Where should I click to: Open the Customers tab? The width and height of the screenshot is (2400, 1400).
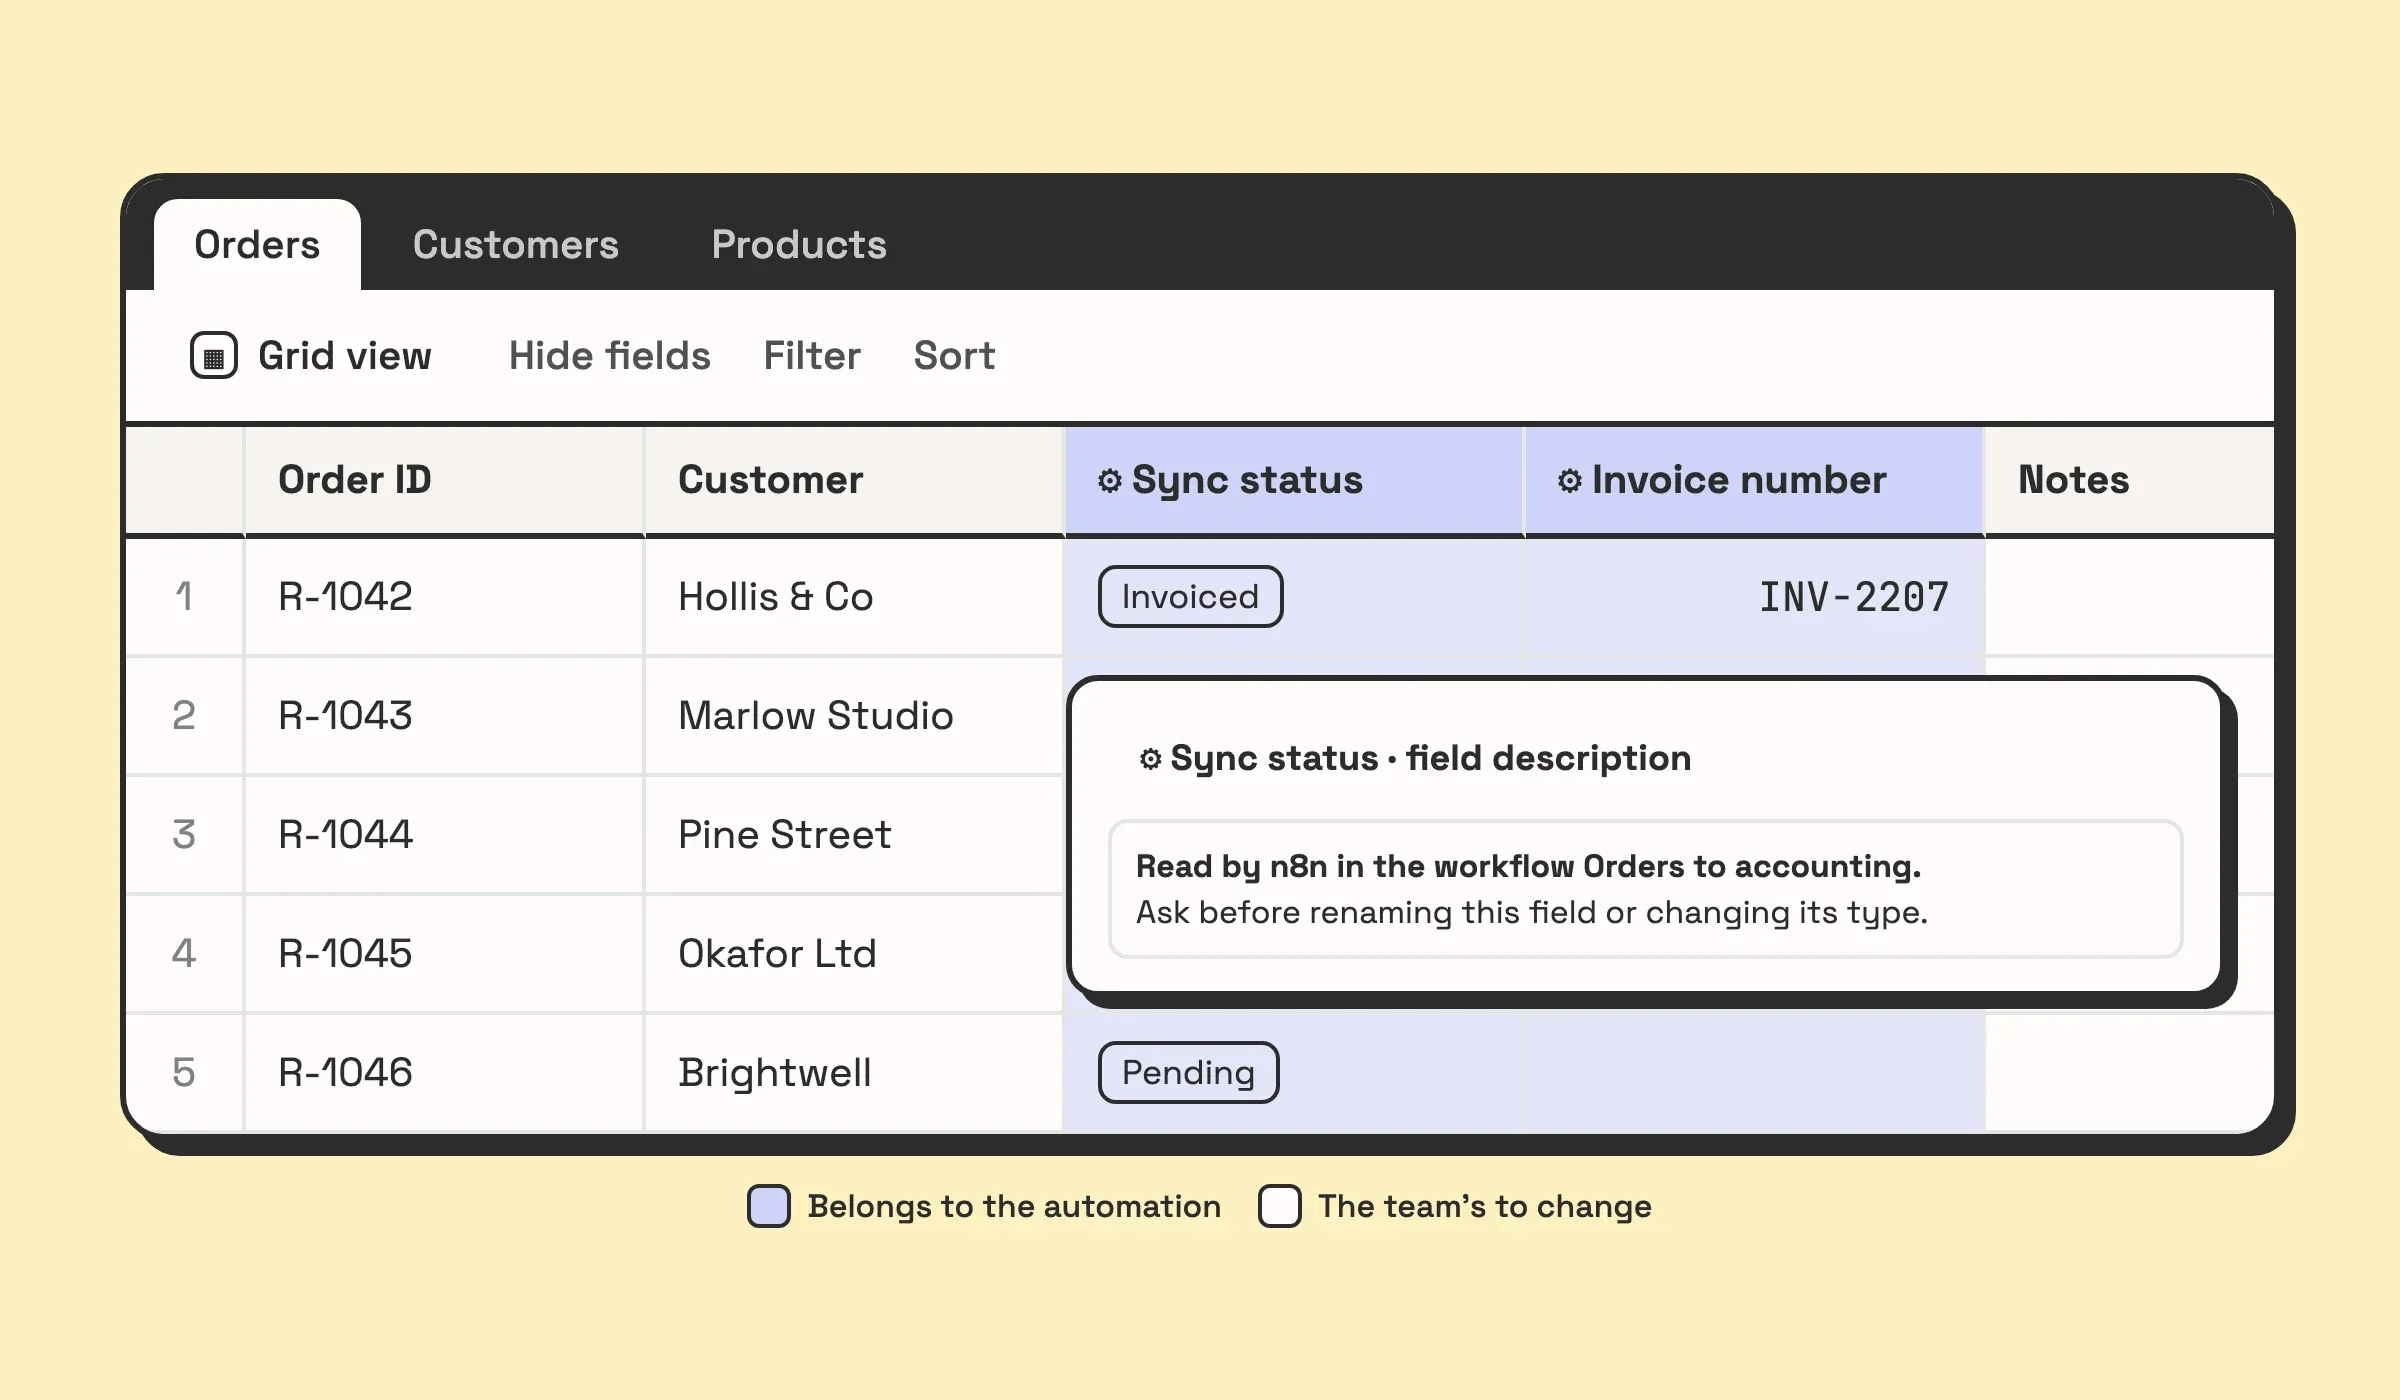click(516, 245)
